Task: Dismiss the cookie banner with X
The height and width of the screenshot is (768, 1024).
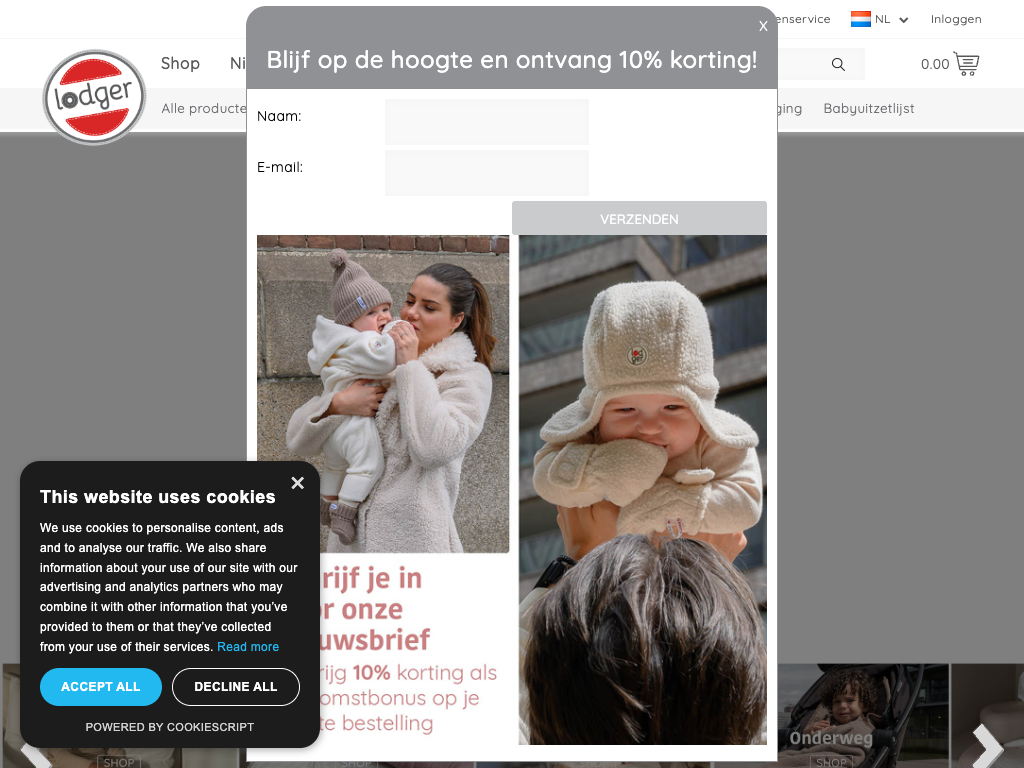Action: click(x=297, y=483)
